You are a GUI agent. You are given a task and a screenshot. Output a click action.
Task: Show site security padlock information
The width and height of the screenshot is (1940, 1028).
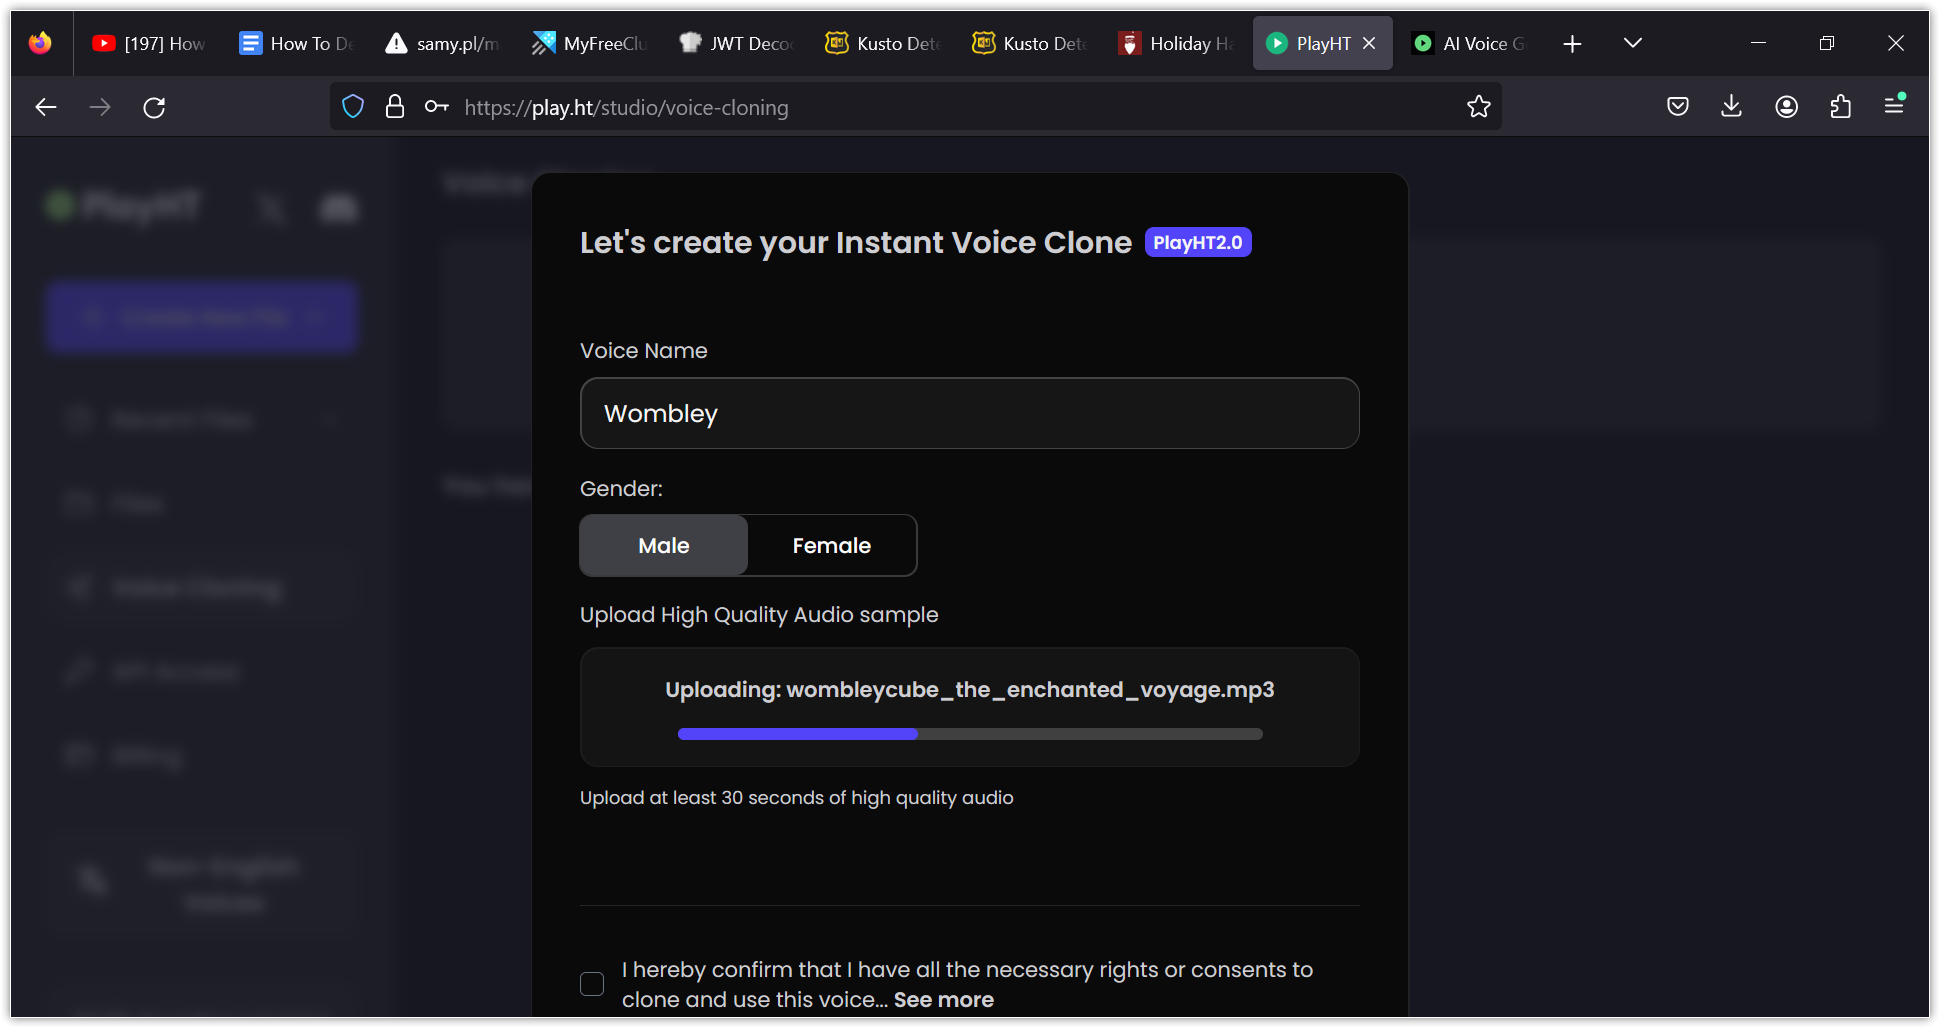coord(395,107)
